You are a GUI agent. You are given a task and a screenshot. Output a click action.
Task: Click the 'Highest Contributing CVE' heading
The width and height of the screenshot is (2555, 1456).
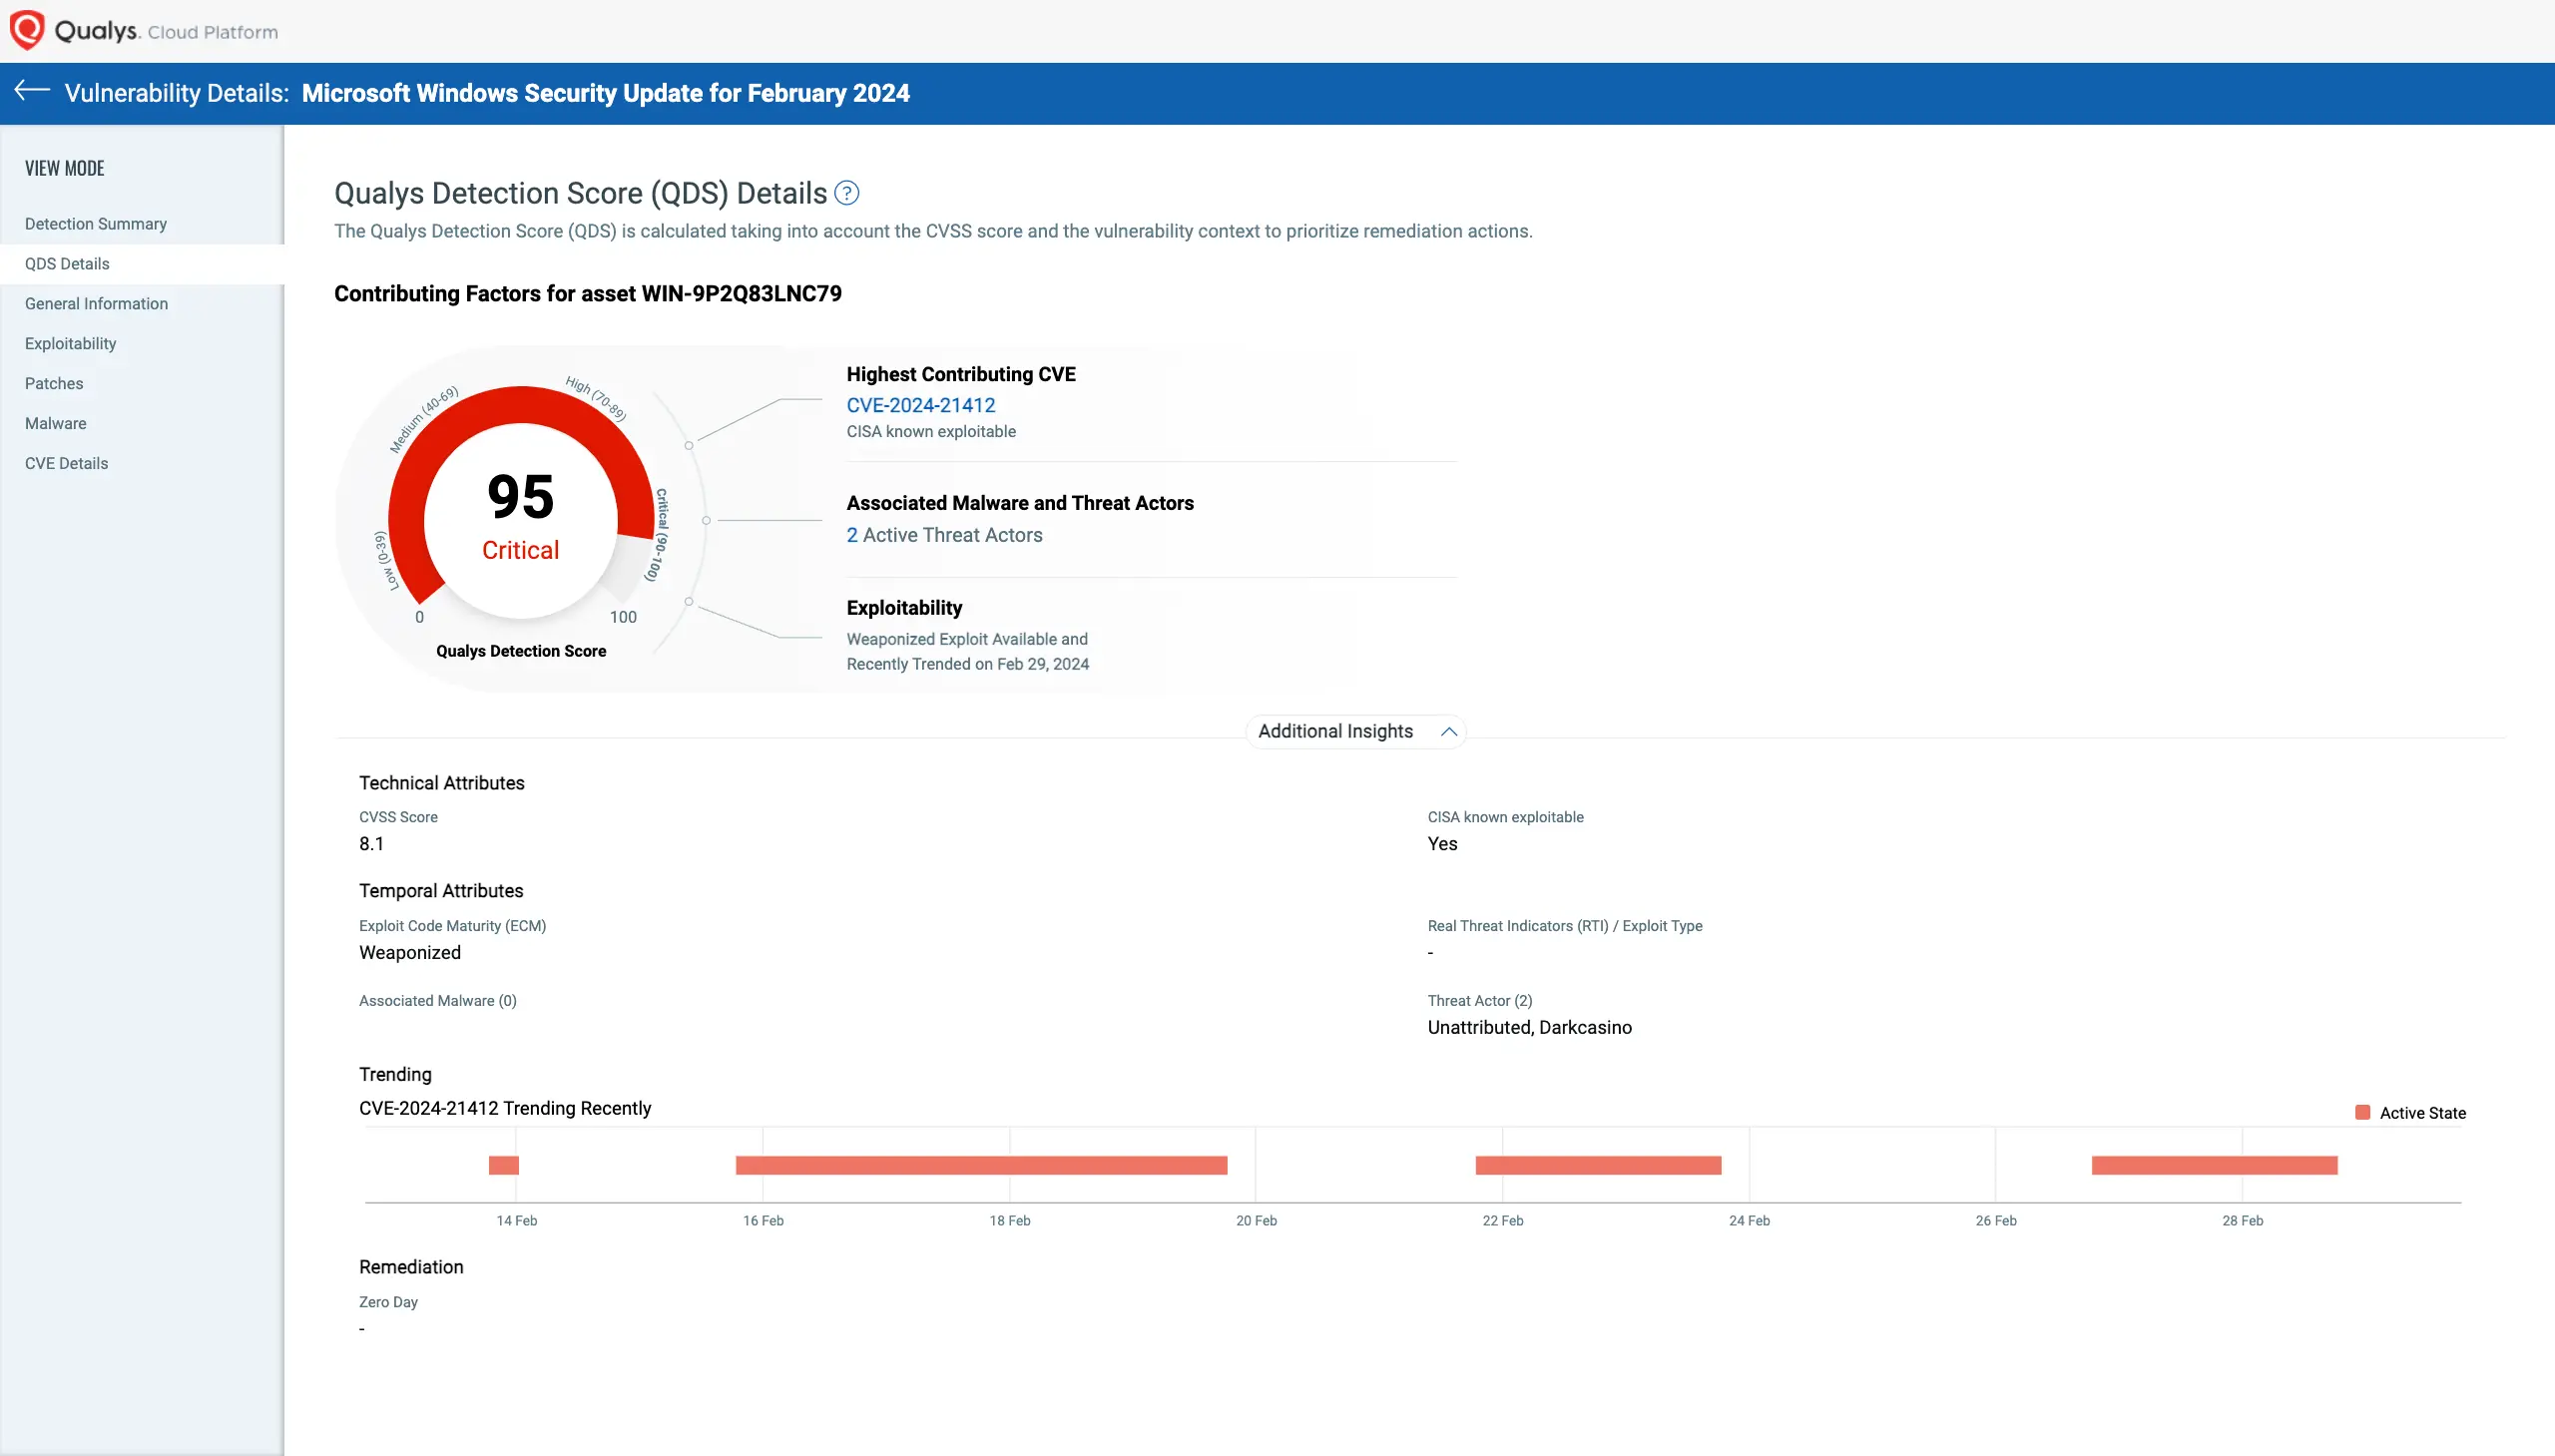coord(961,374)
